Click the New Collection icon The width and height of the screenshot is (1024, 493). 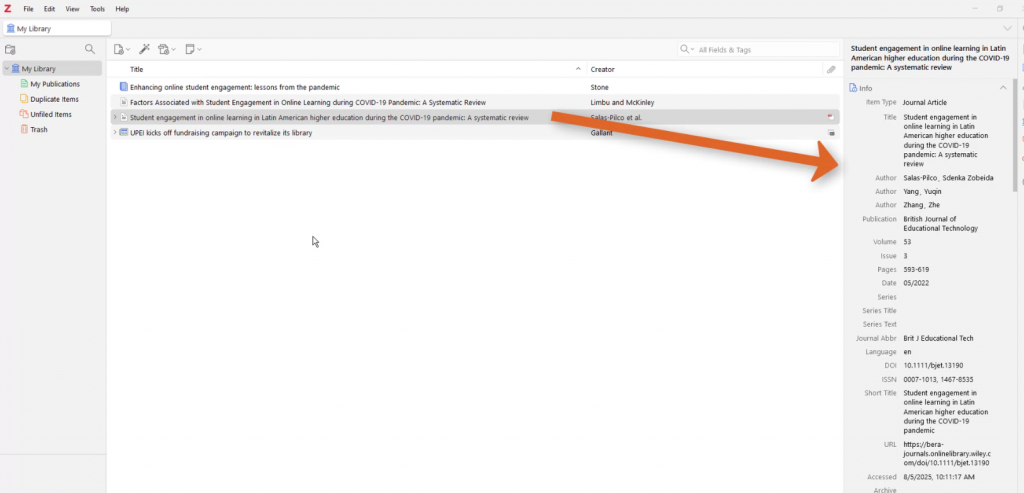click(11, 49)
